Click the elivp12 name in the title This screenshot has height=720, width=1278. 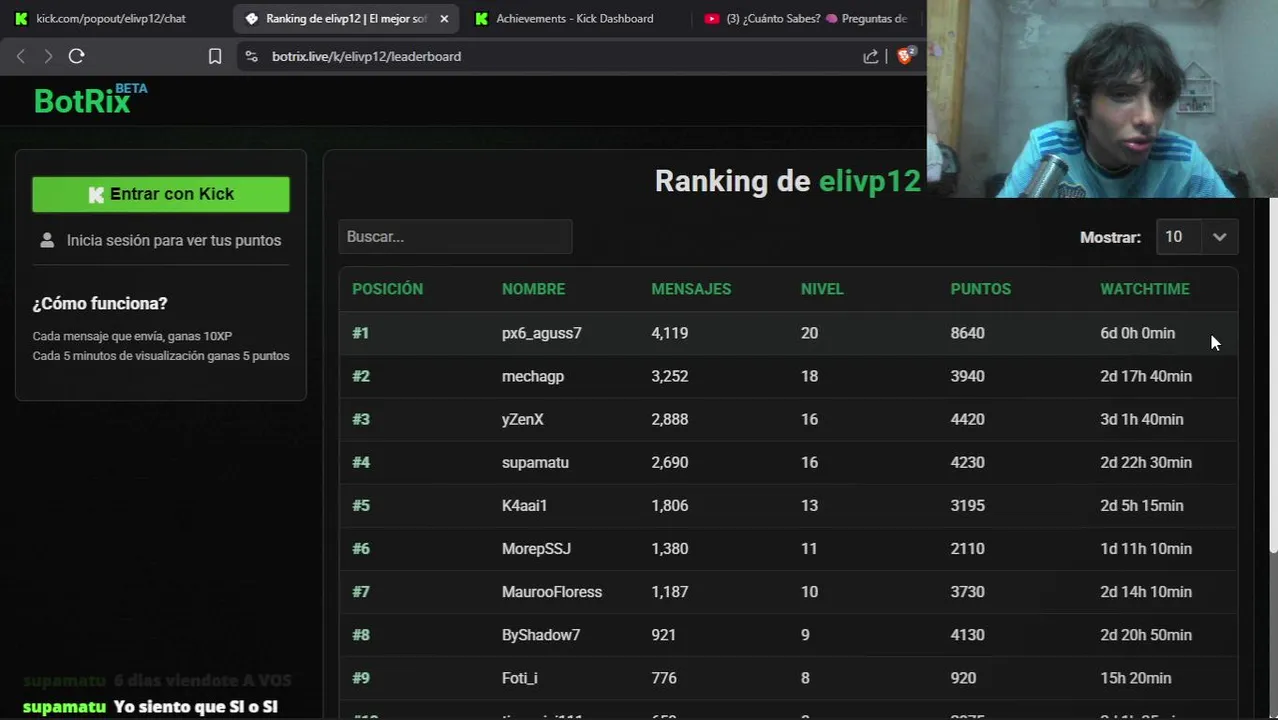[870, 181]
